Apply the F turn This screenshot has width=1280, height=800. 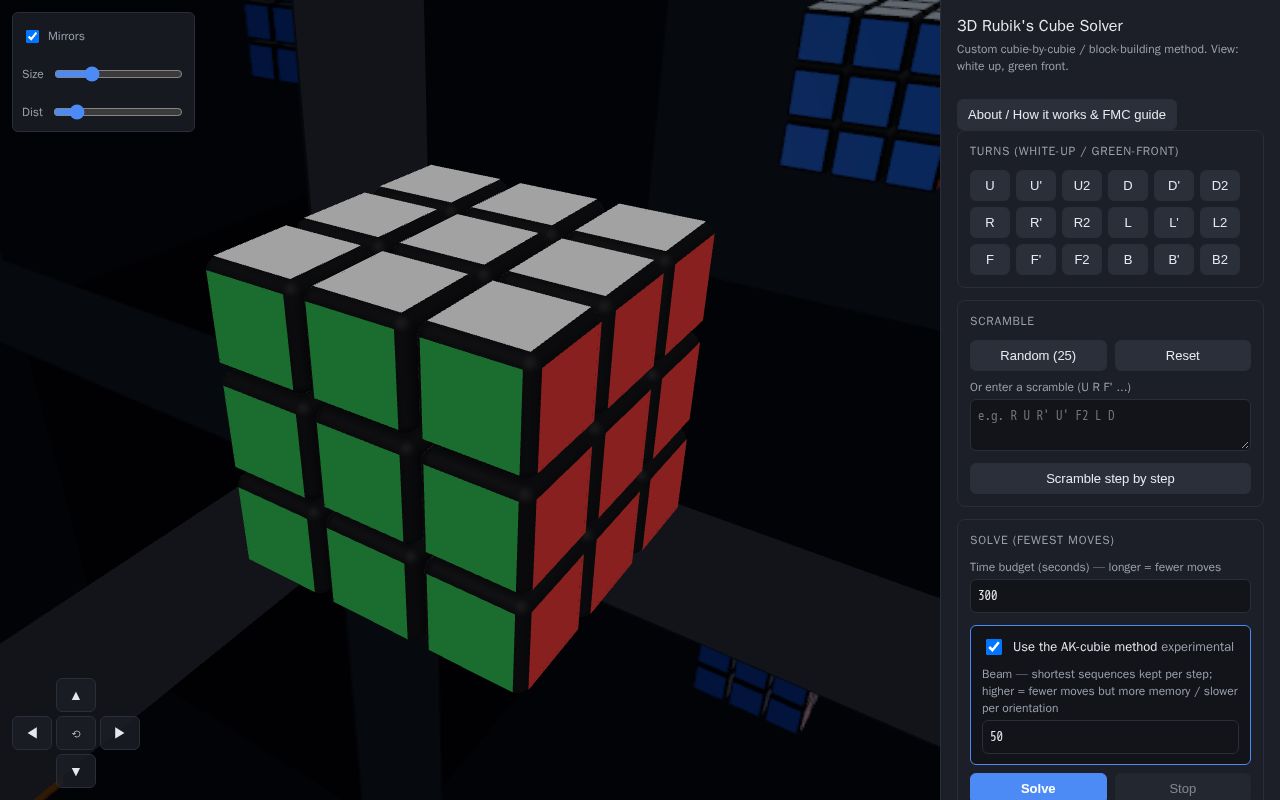pyautogui.click(x=990, y=259)
